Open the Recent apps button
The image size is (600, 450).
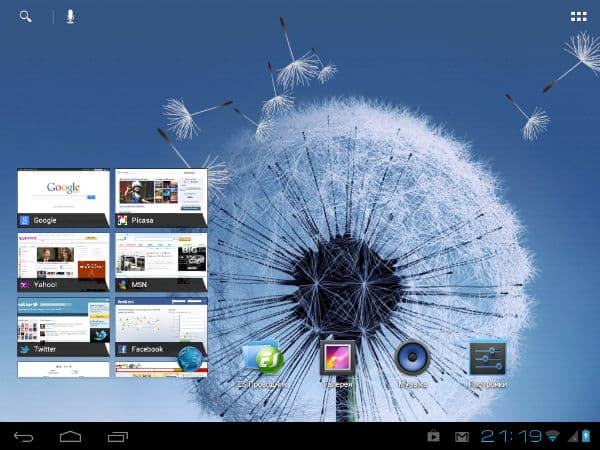tap(117, 437)
